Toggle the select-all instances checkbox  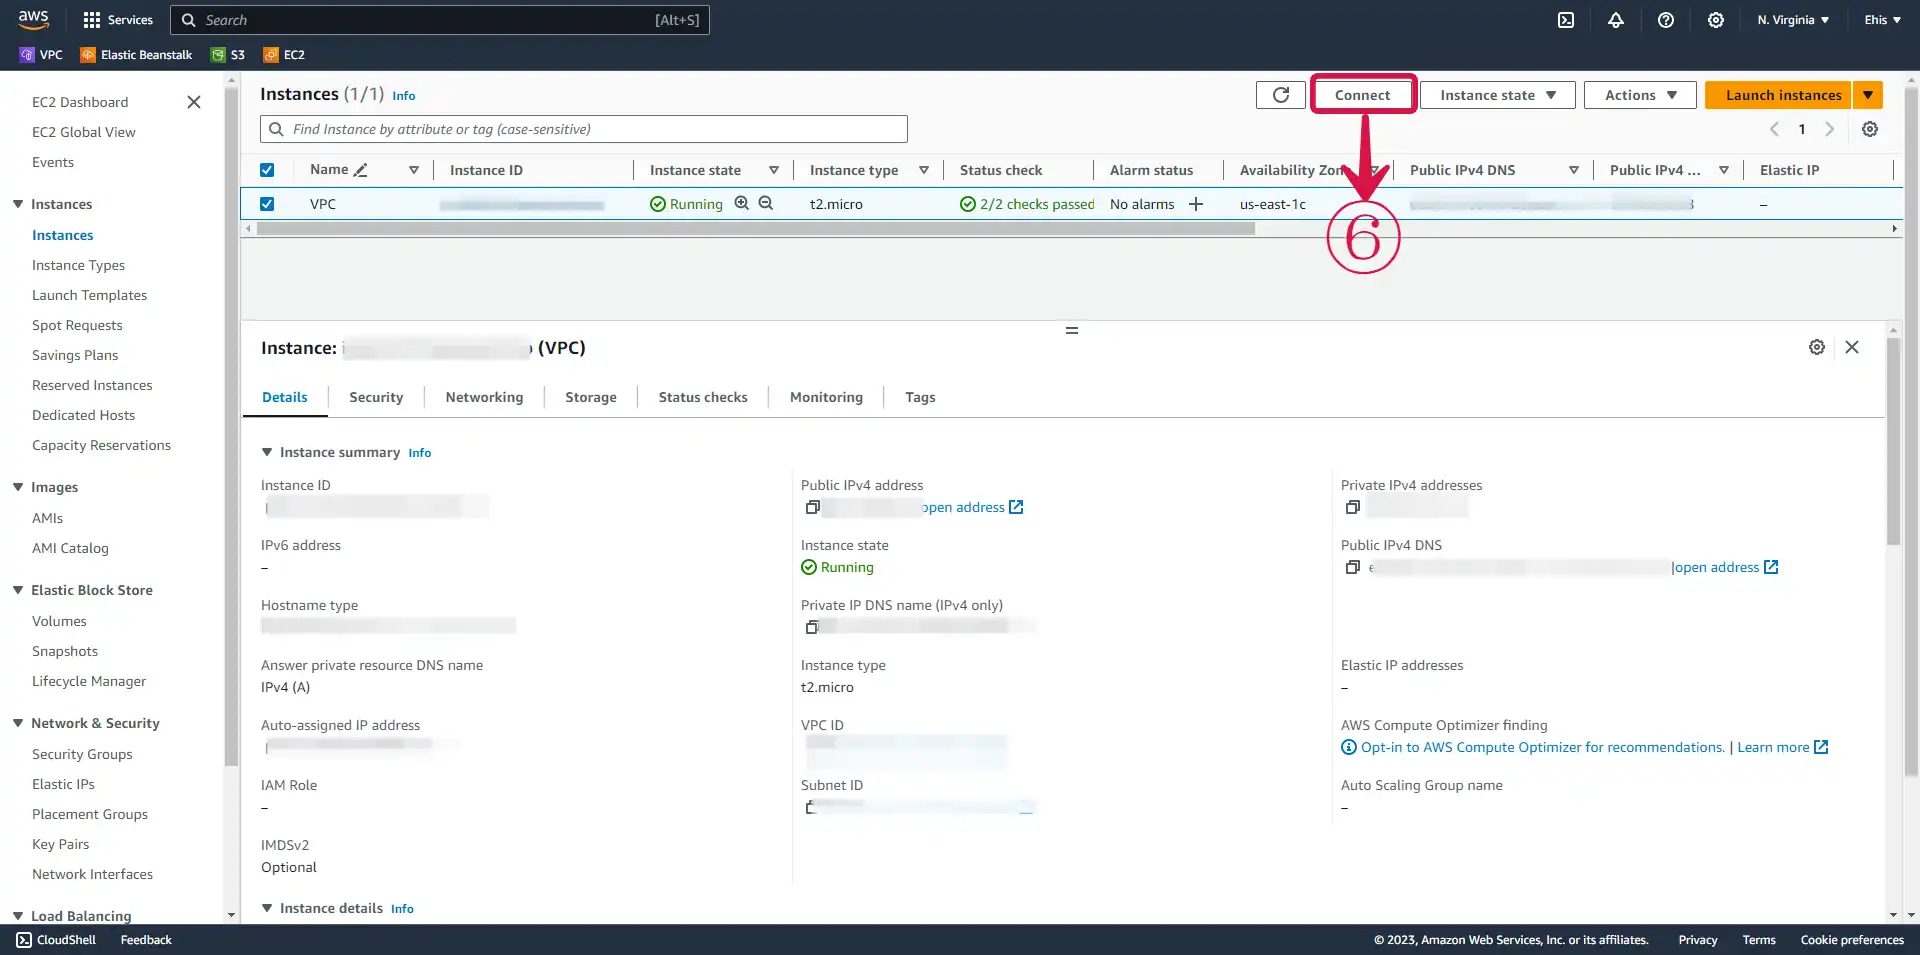click(267, 170)
